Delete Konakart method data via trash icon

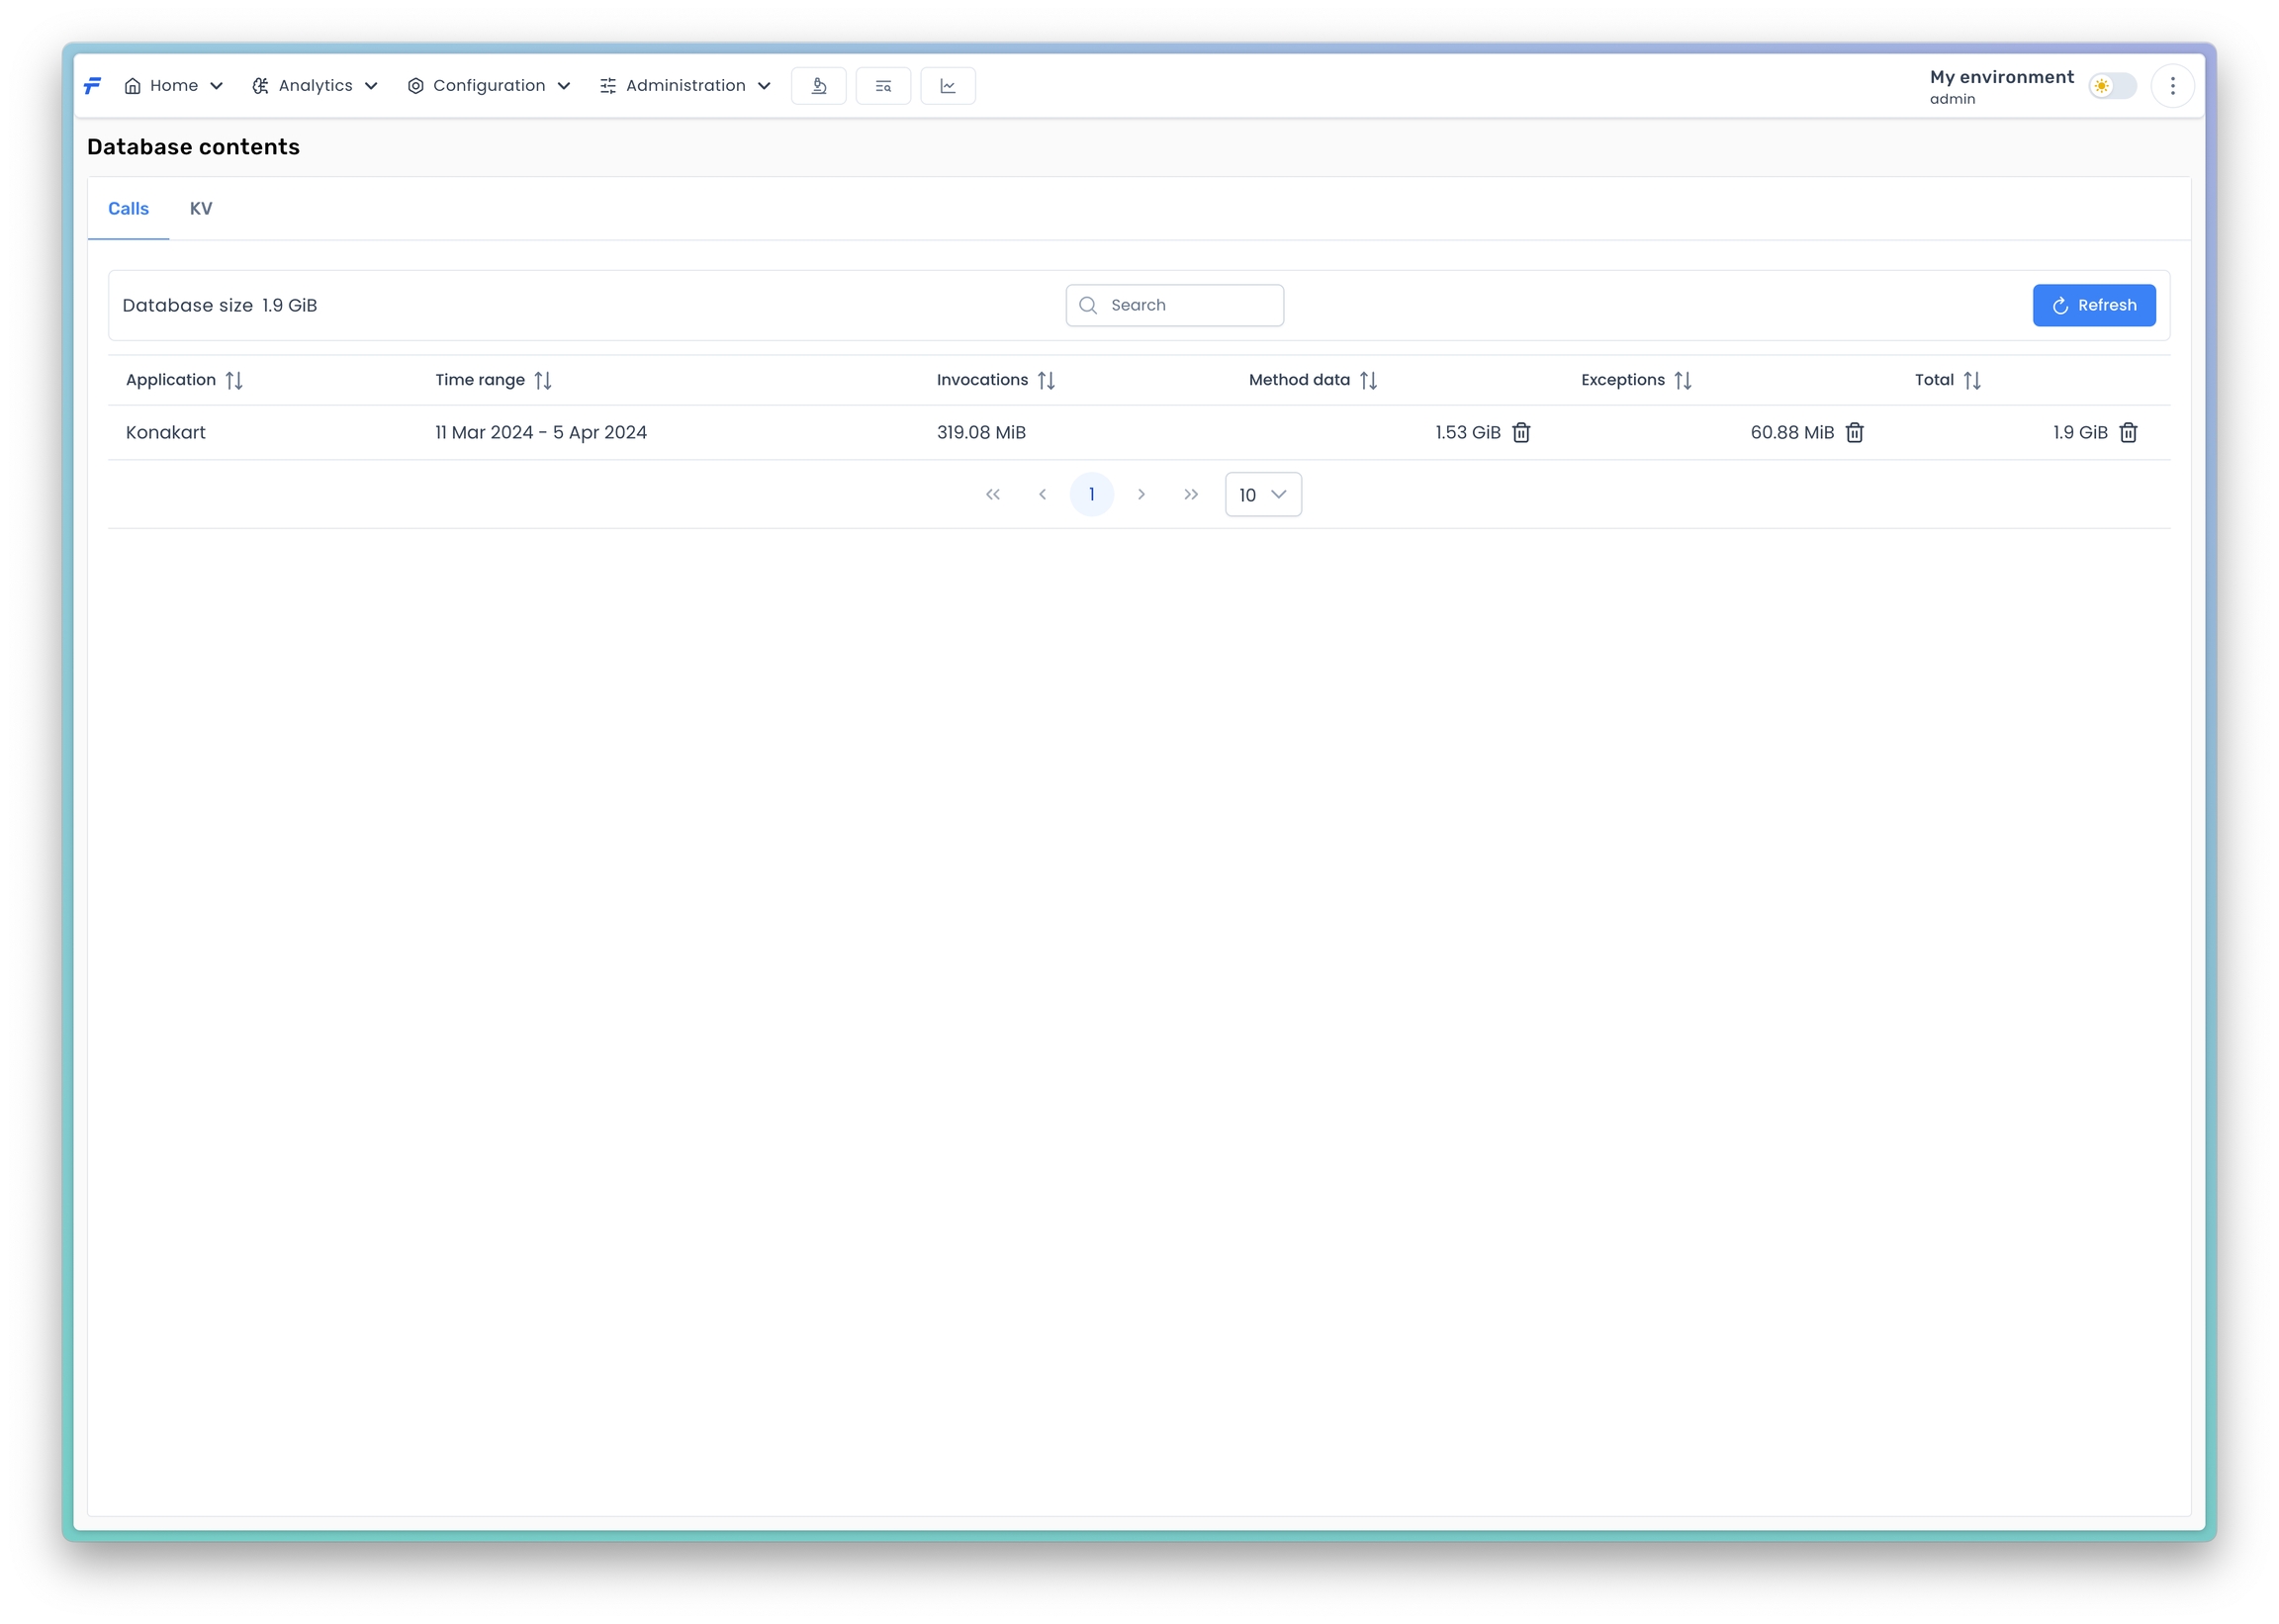coord(1521,433)
